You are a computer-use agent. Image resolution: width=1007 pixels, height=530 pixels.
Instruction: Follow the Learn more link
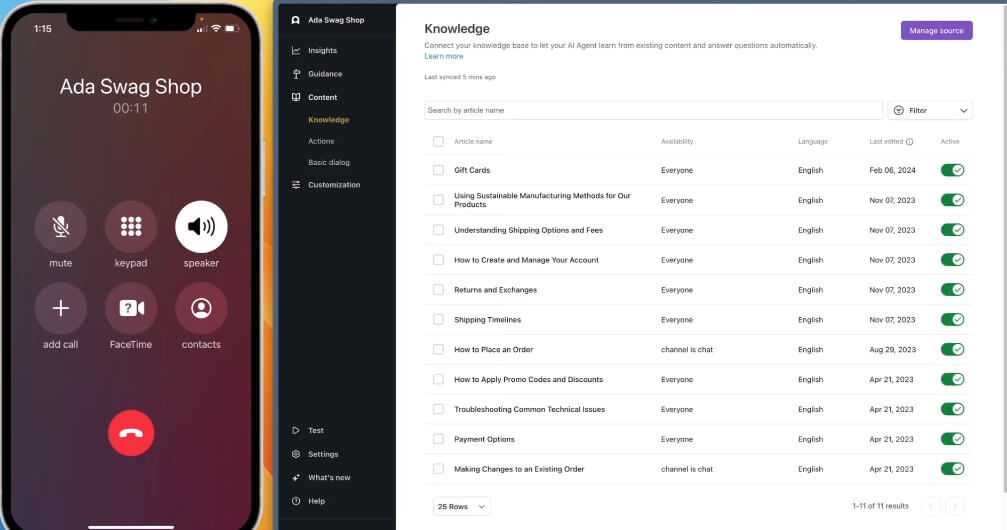pyautogui.click(x=443, y=56)
